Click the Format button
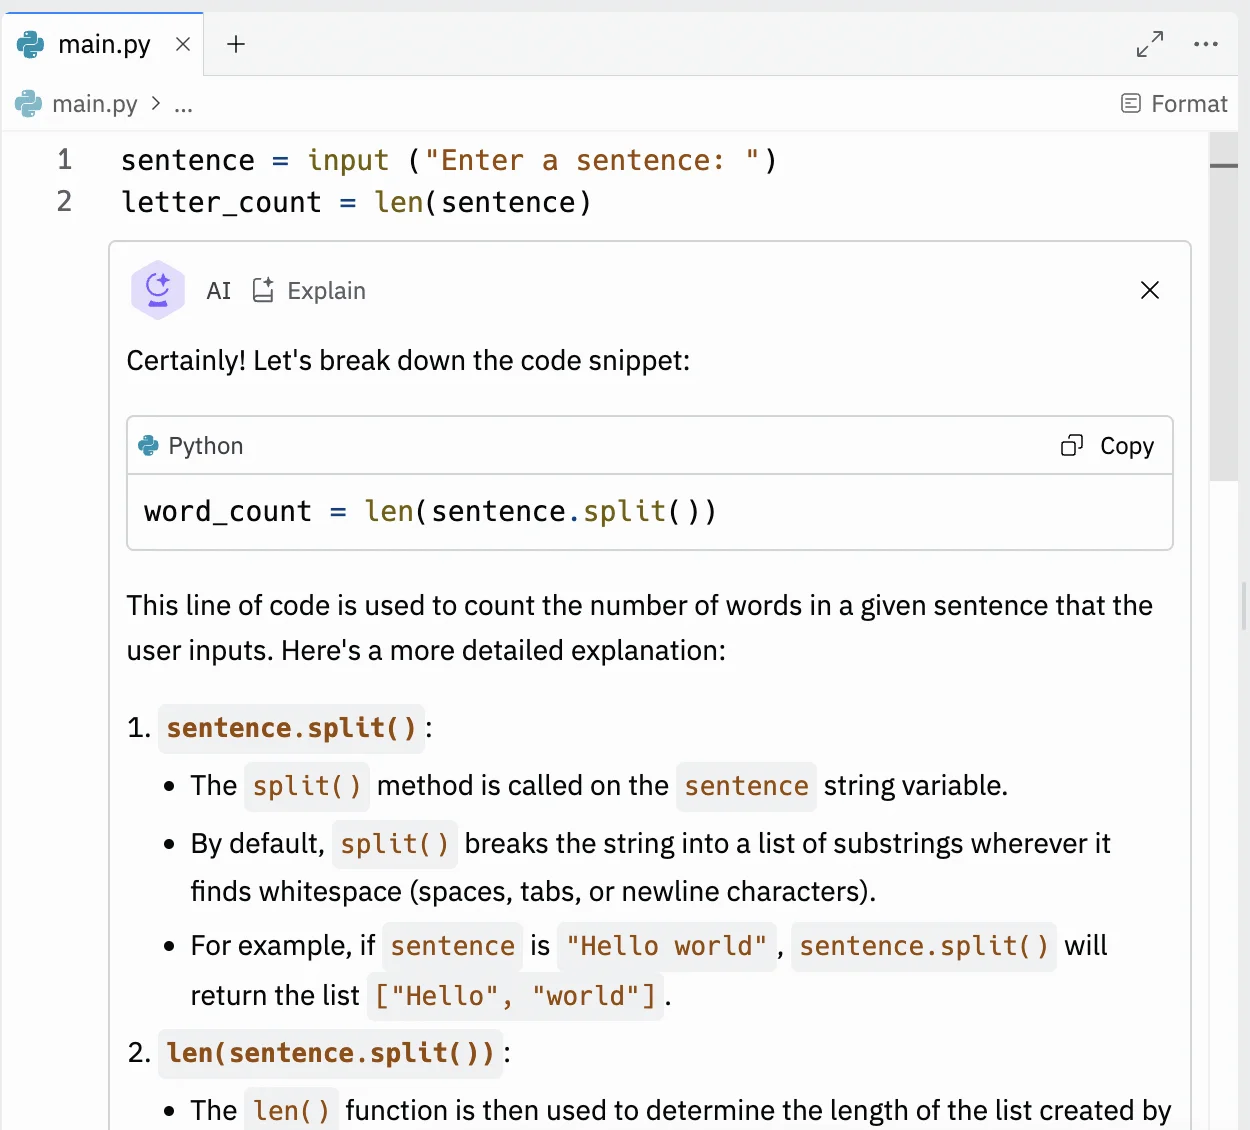This screenshot has width=1250, height=1130. click(x=1174, y=104)
